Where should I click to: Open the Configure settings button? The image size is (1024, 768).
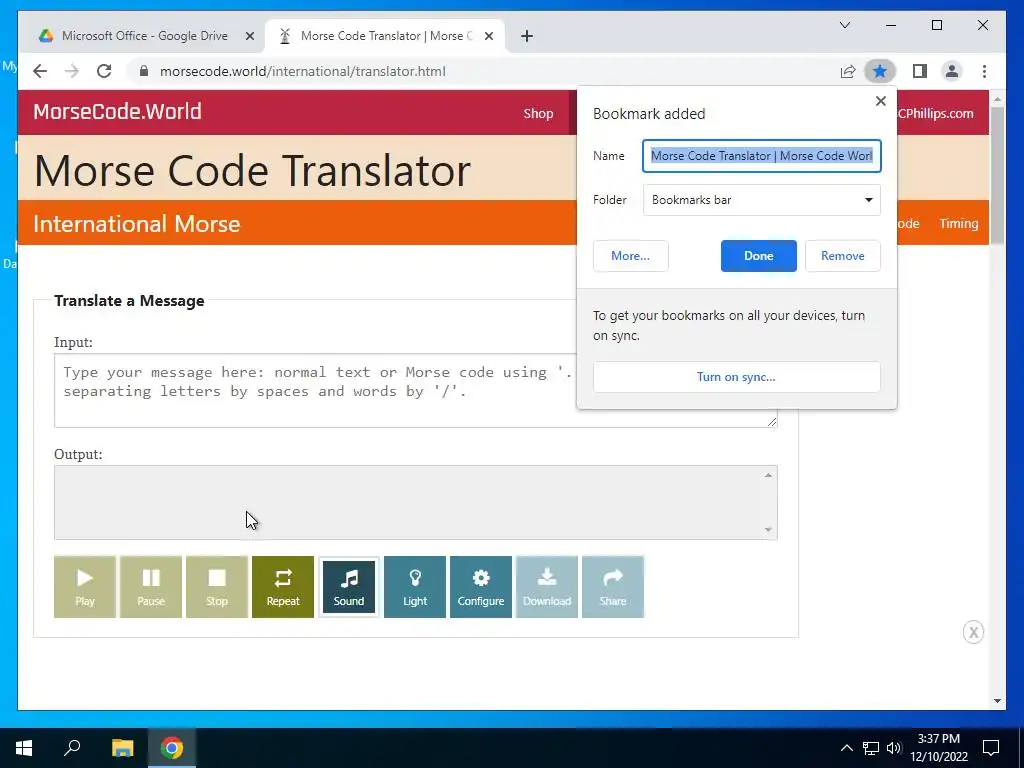481,586
